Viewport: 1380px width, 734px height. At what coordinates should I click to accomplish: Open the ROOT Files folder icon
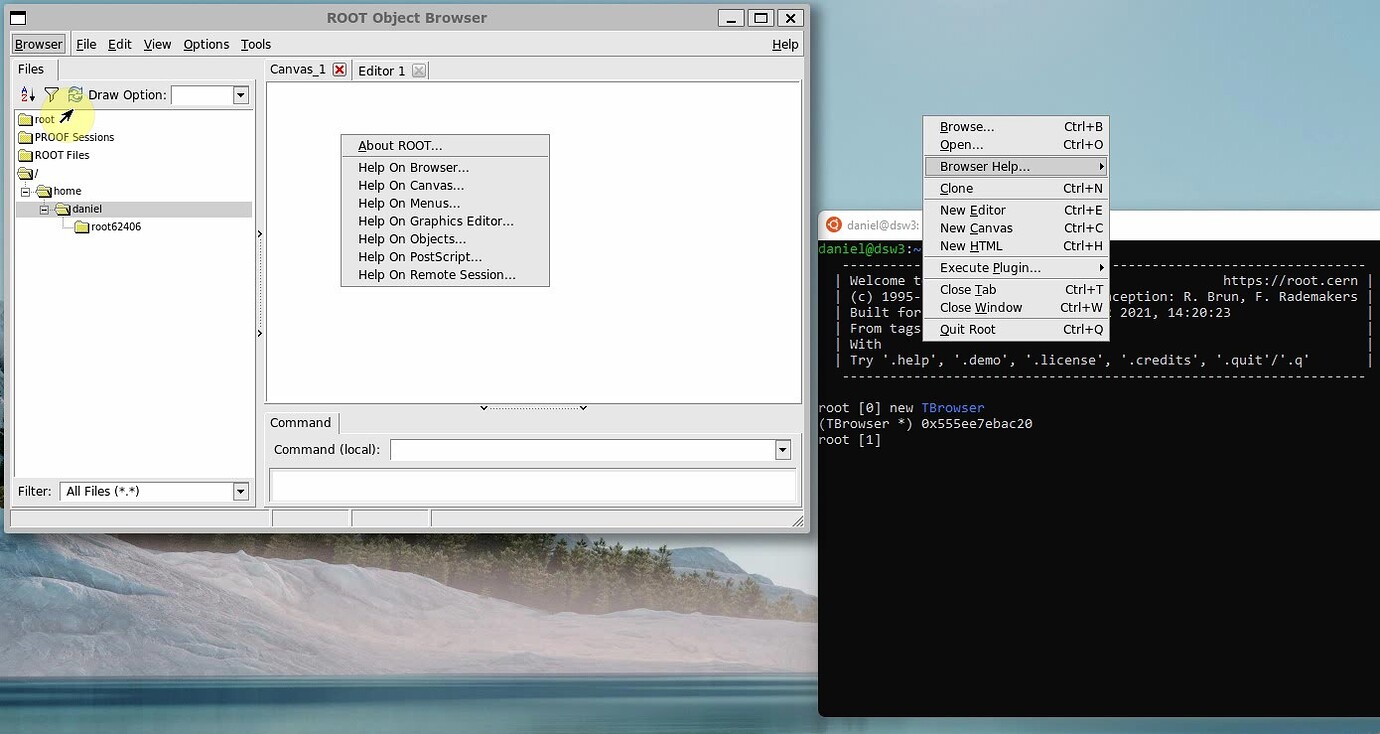click(x=28, y=155)
